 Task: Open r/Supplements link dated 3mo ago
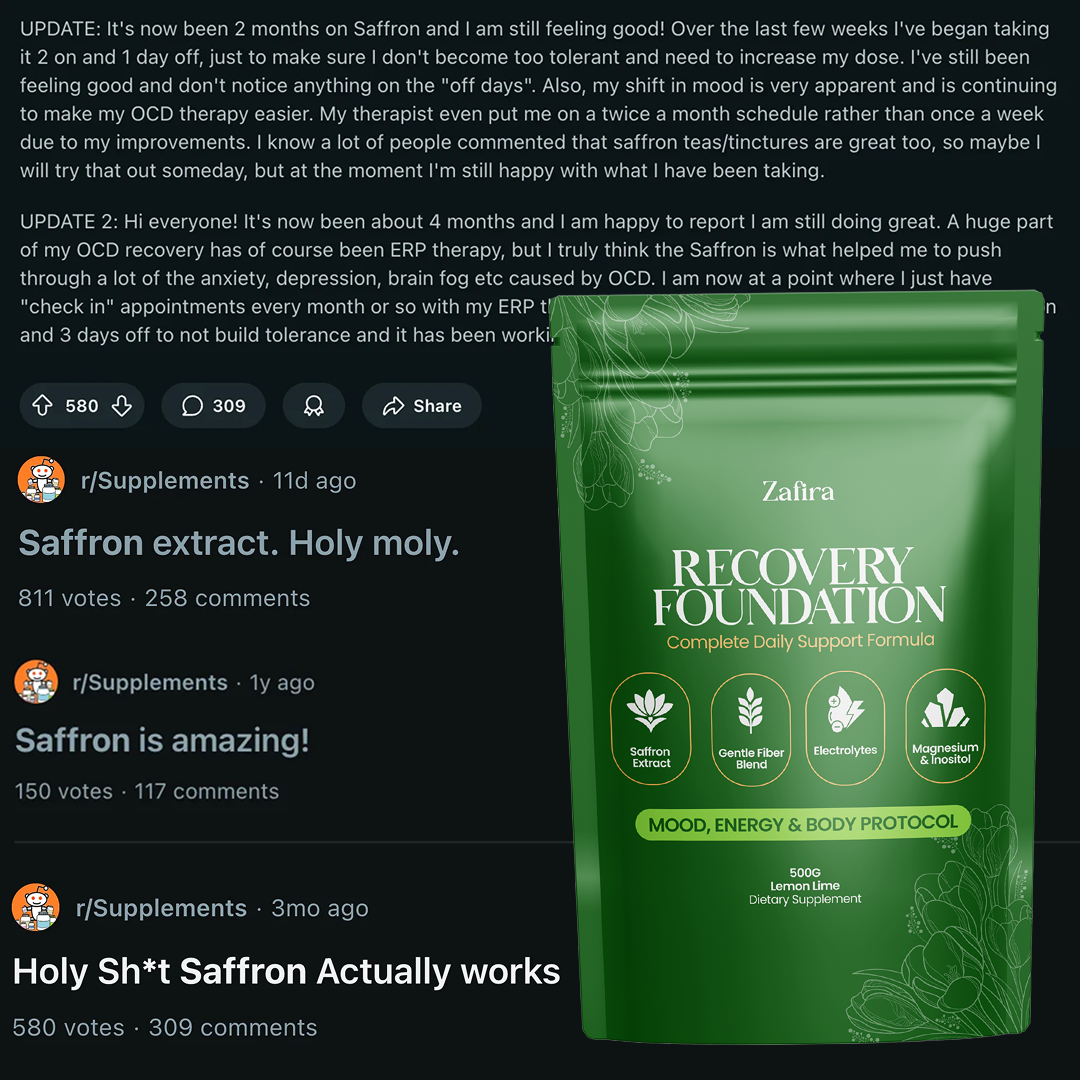coord(161,908)
